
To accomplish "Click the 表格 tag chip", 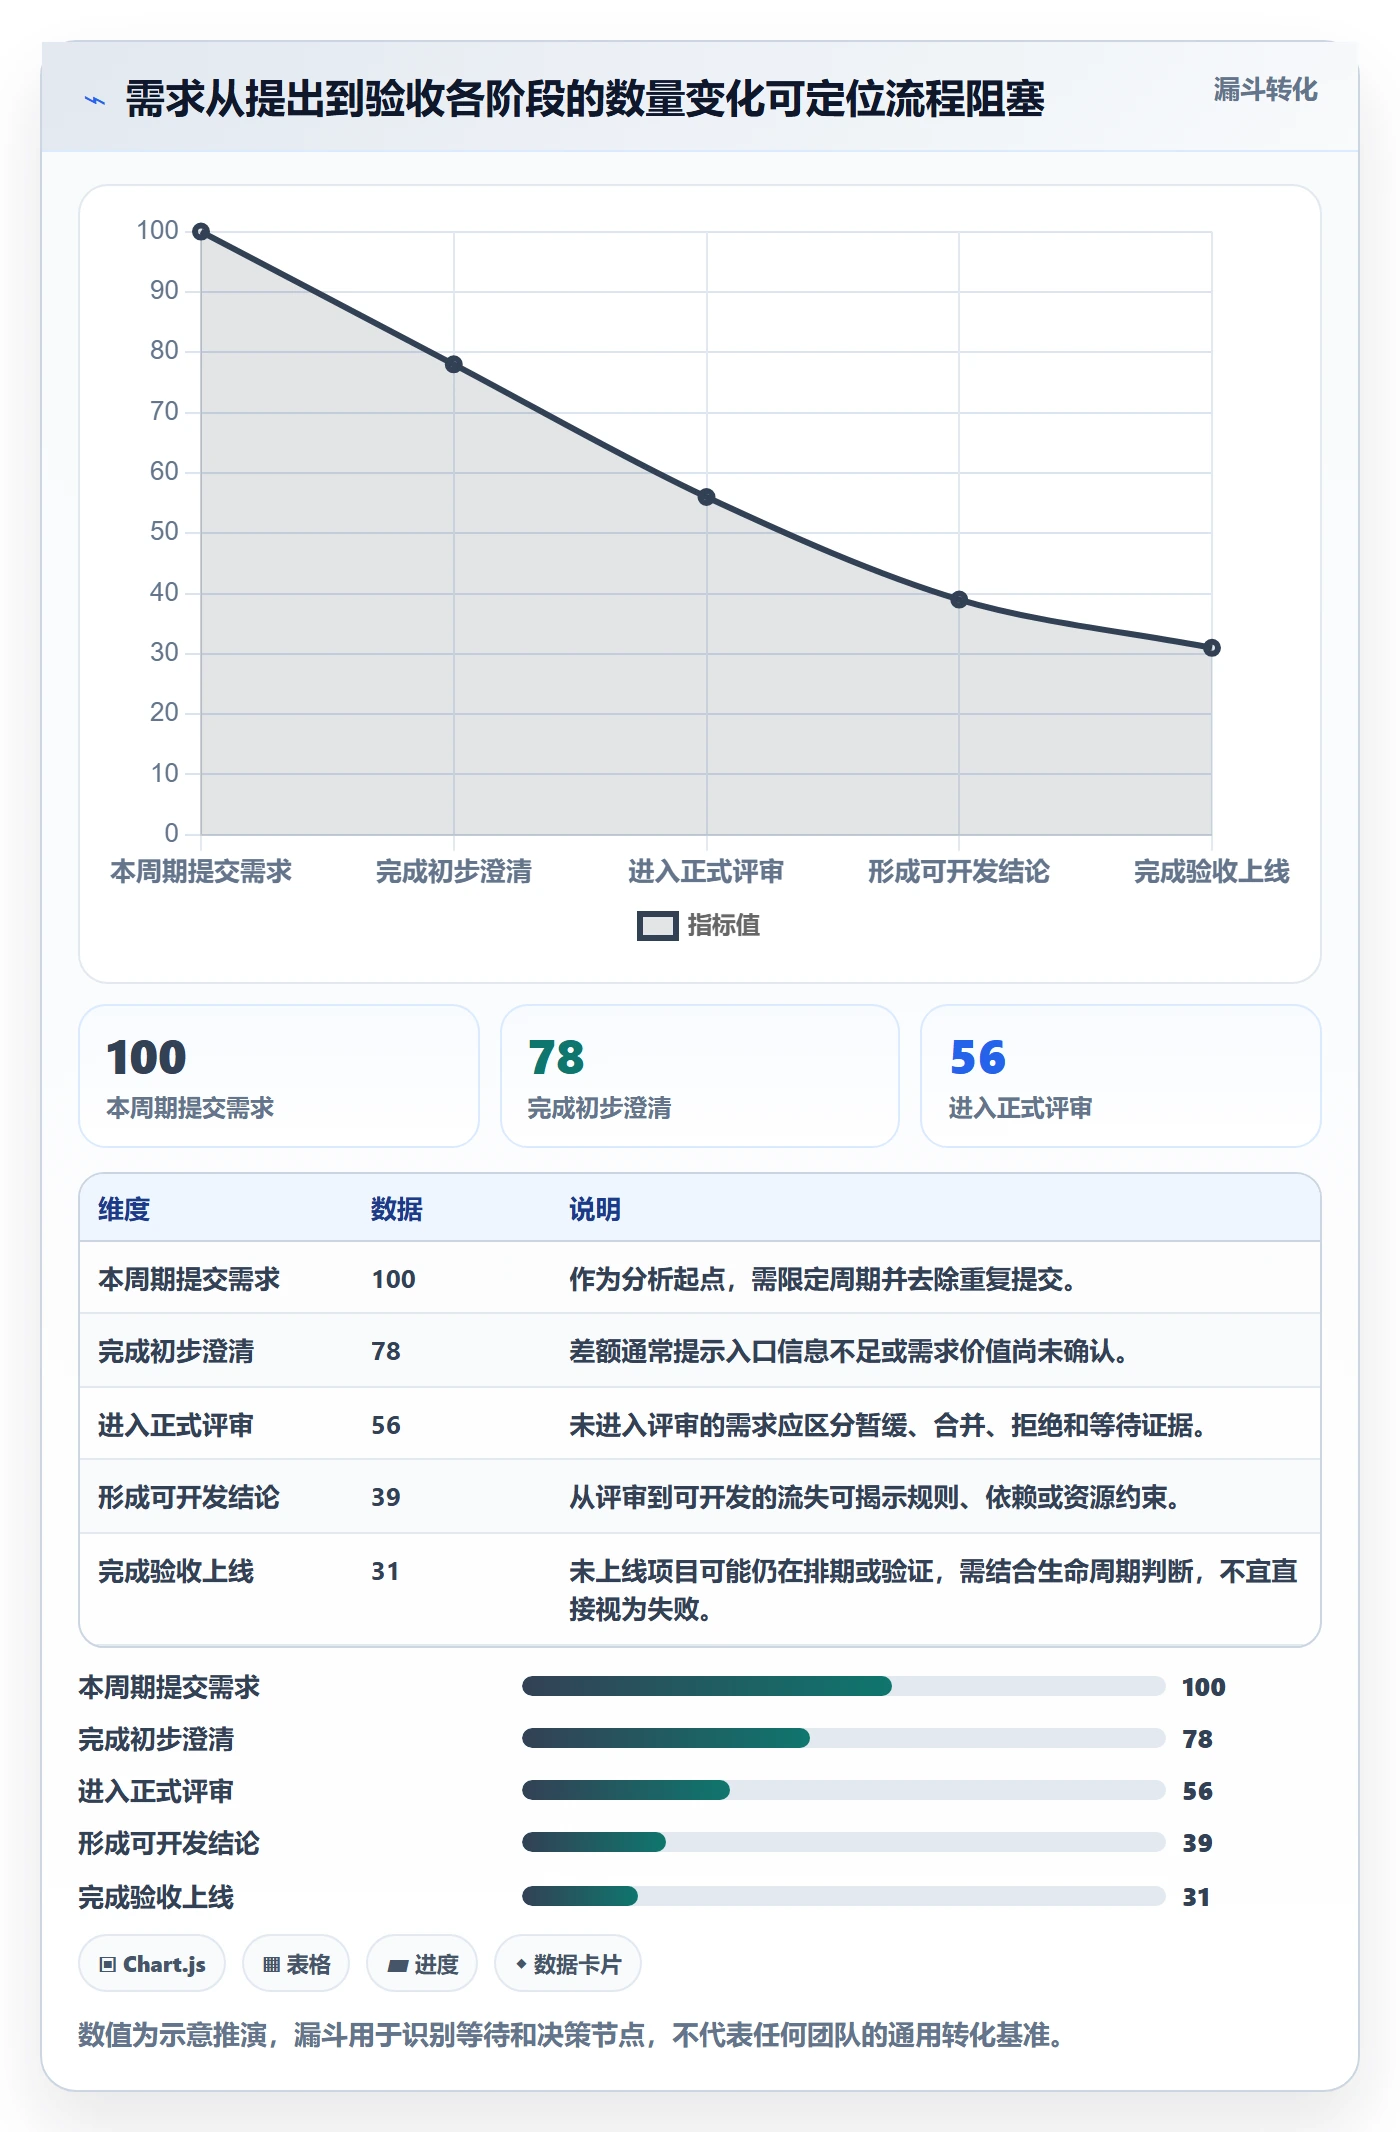I will click(296, 1964).
